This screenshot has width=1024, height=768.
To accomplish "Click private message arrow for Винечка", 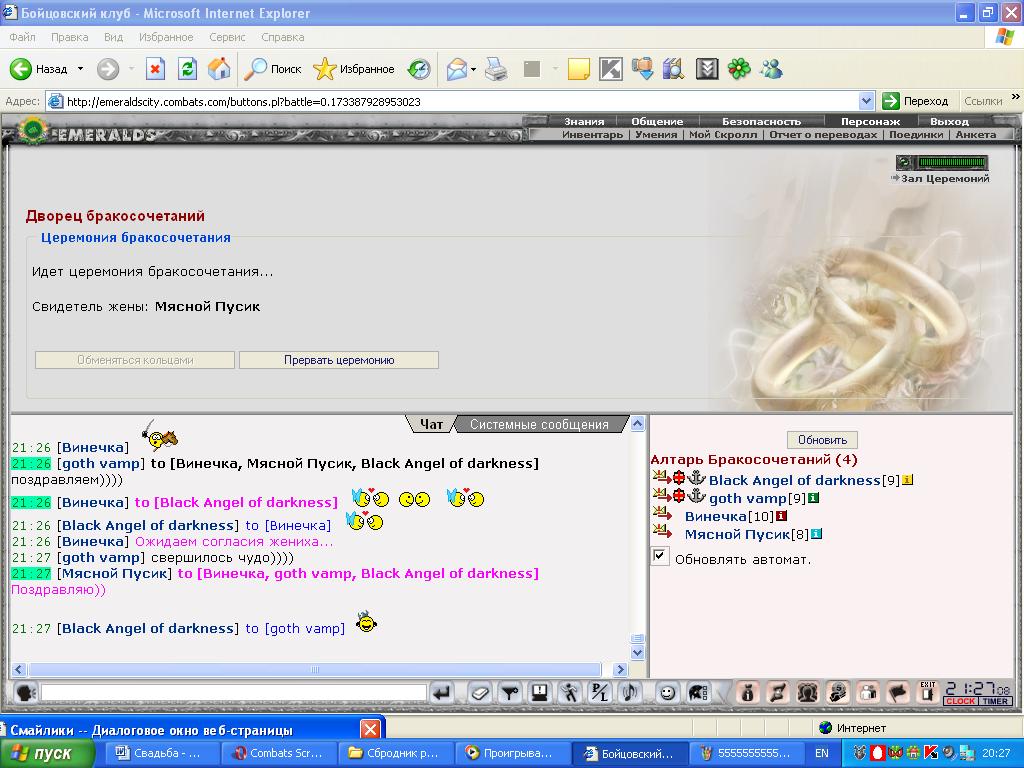I will click(x=662, y=515).
